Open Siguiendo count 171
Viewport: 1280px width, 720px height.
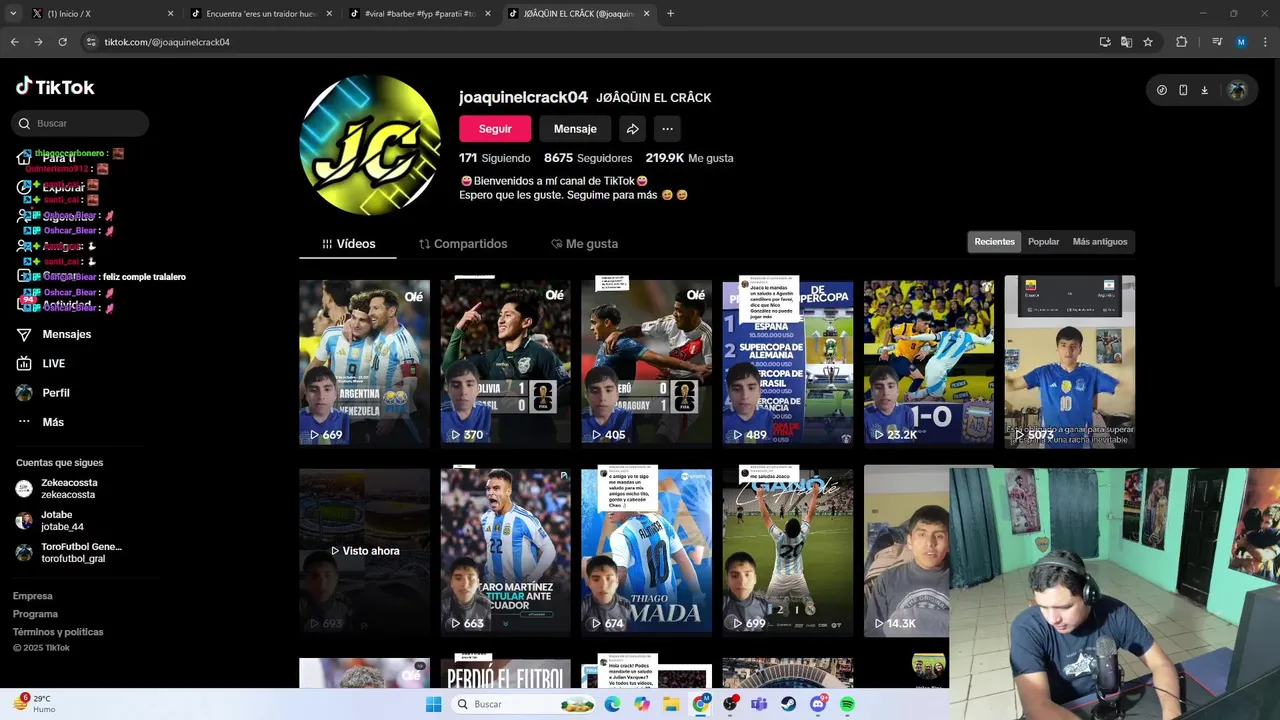pyautogui.click(x=495, y=158)
